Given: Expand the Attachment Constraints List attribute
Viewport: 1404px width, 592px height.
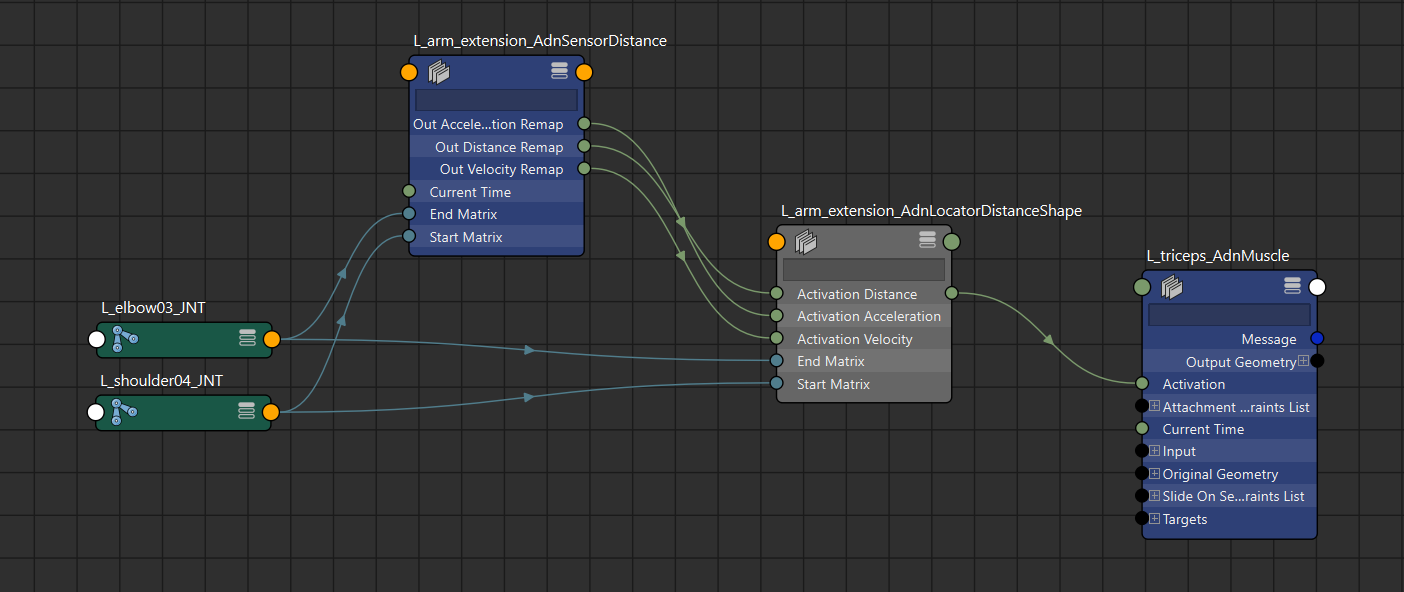Looking at the screenshot, I should point(1154,406).
